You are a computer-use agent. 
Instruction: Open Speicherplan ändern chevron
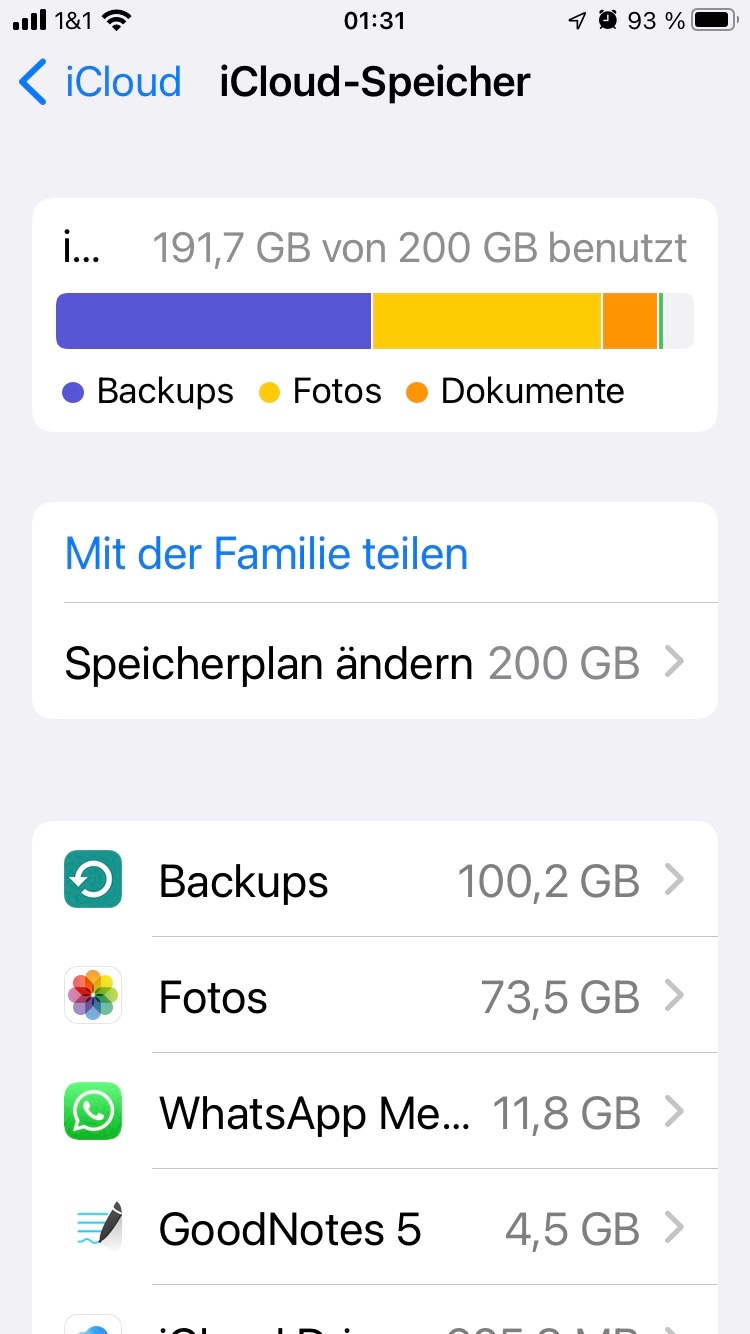click(675, 662)
